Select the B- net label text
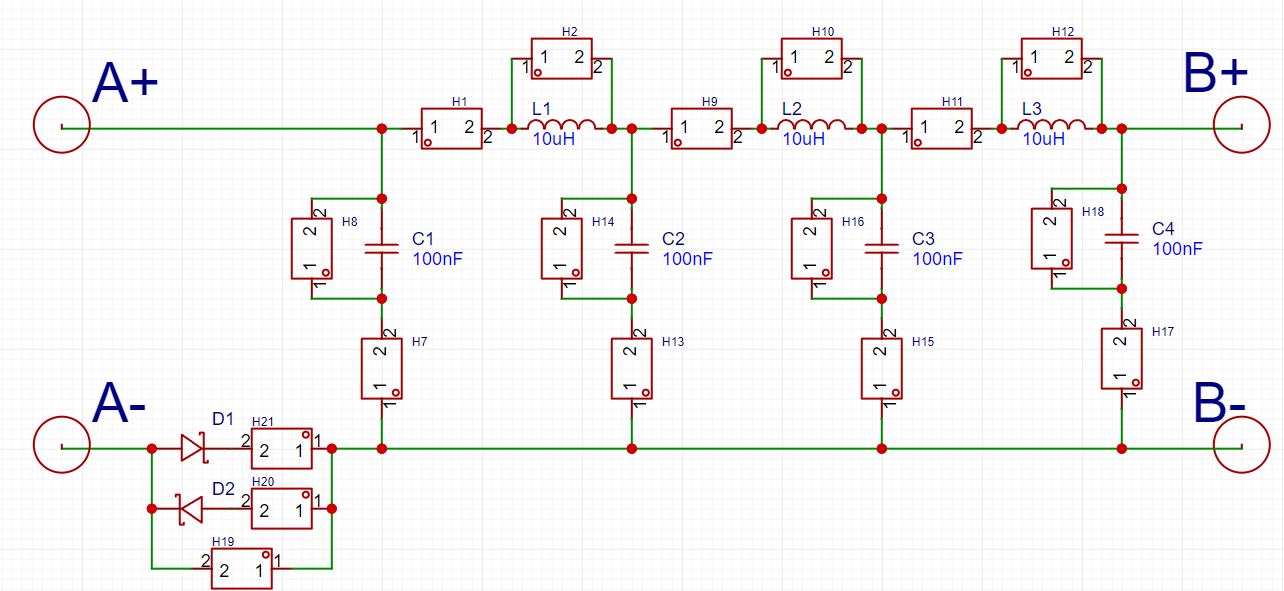This screenshot has width=1284, height=591. [x=1219, y=405]
